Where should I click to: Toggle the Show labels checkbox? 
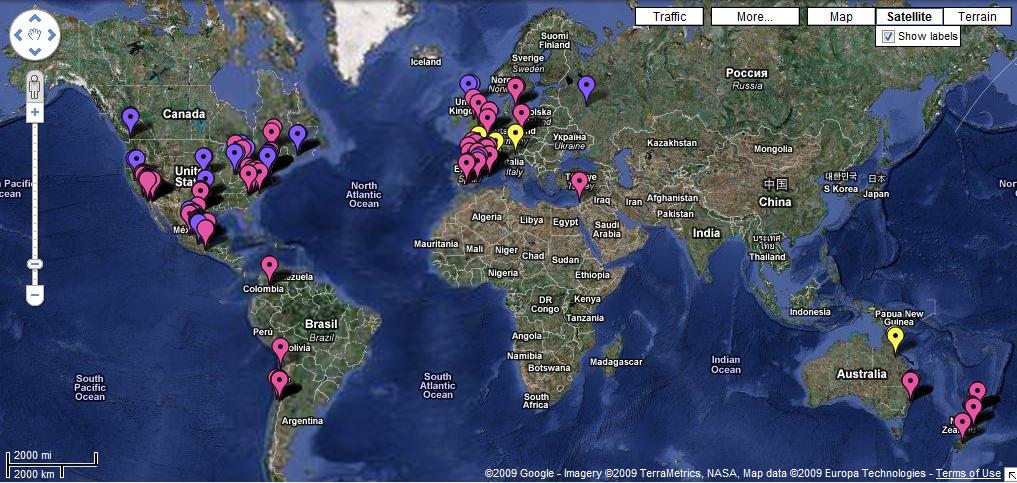coord(889,36)
